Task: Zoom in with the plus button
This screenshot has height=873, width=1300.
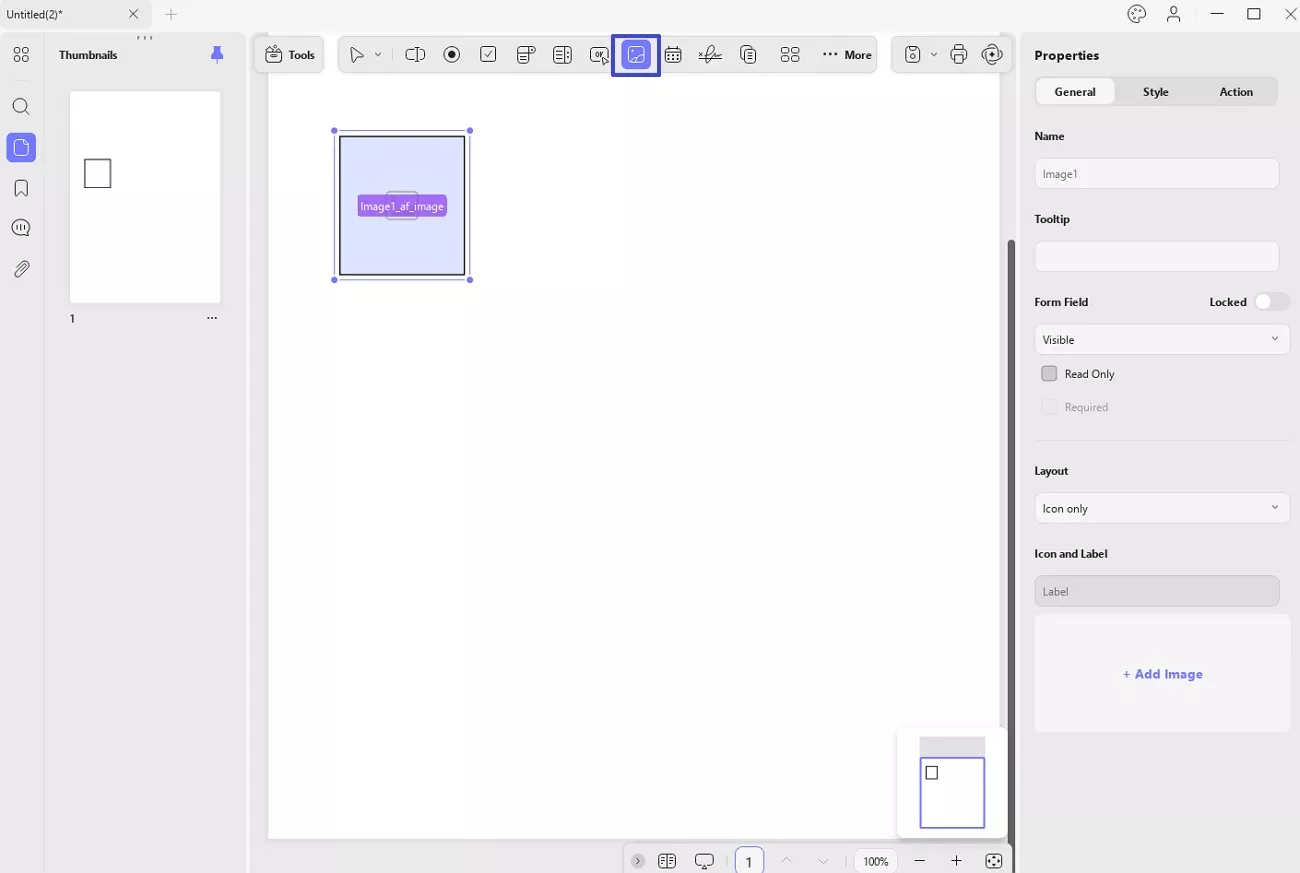Action: 956,861
